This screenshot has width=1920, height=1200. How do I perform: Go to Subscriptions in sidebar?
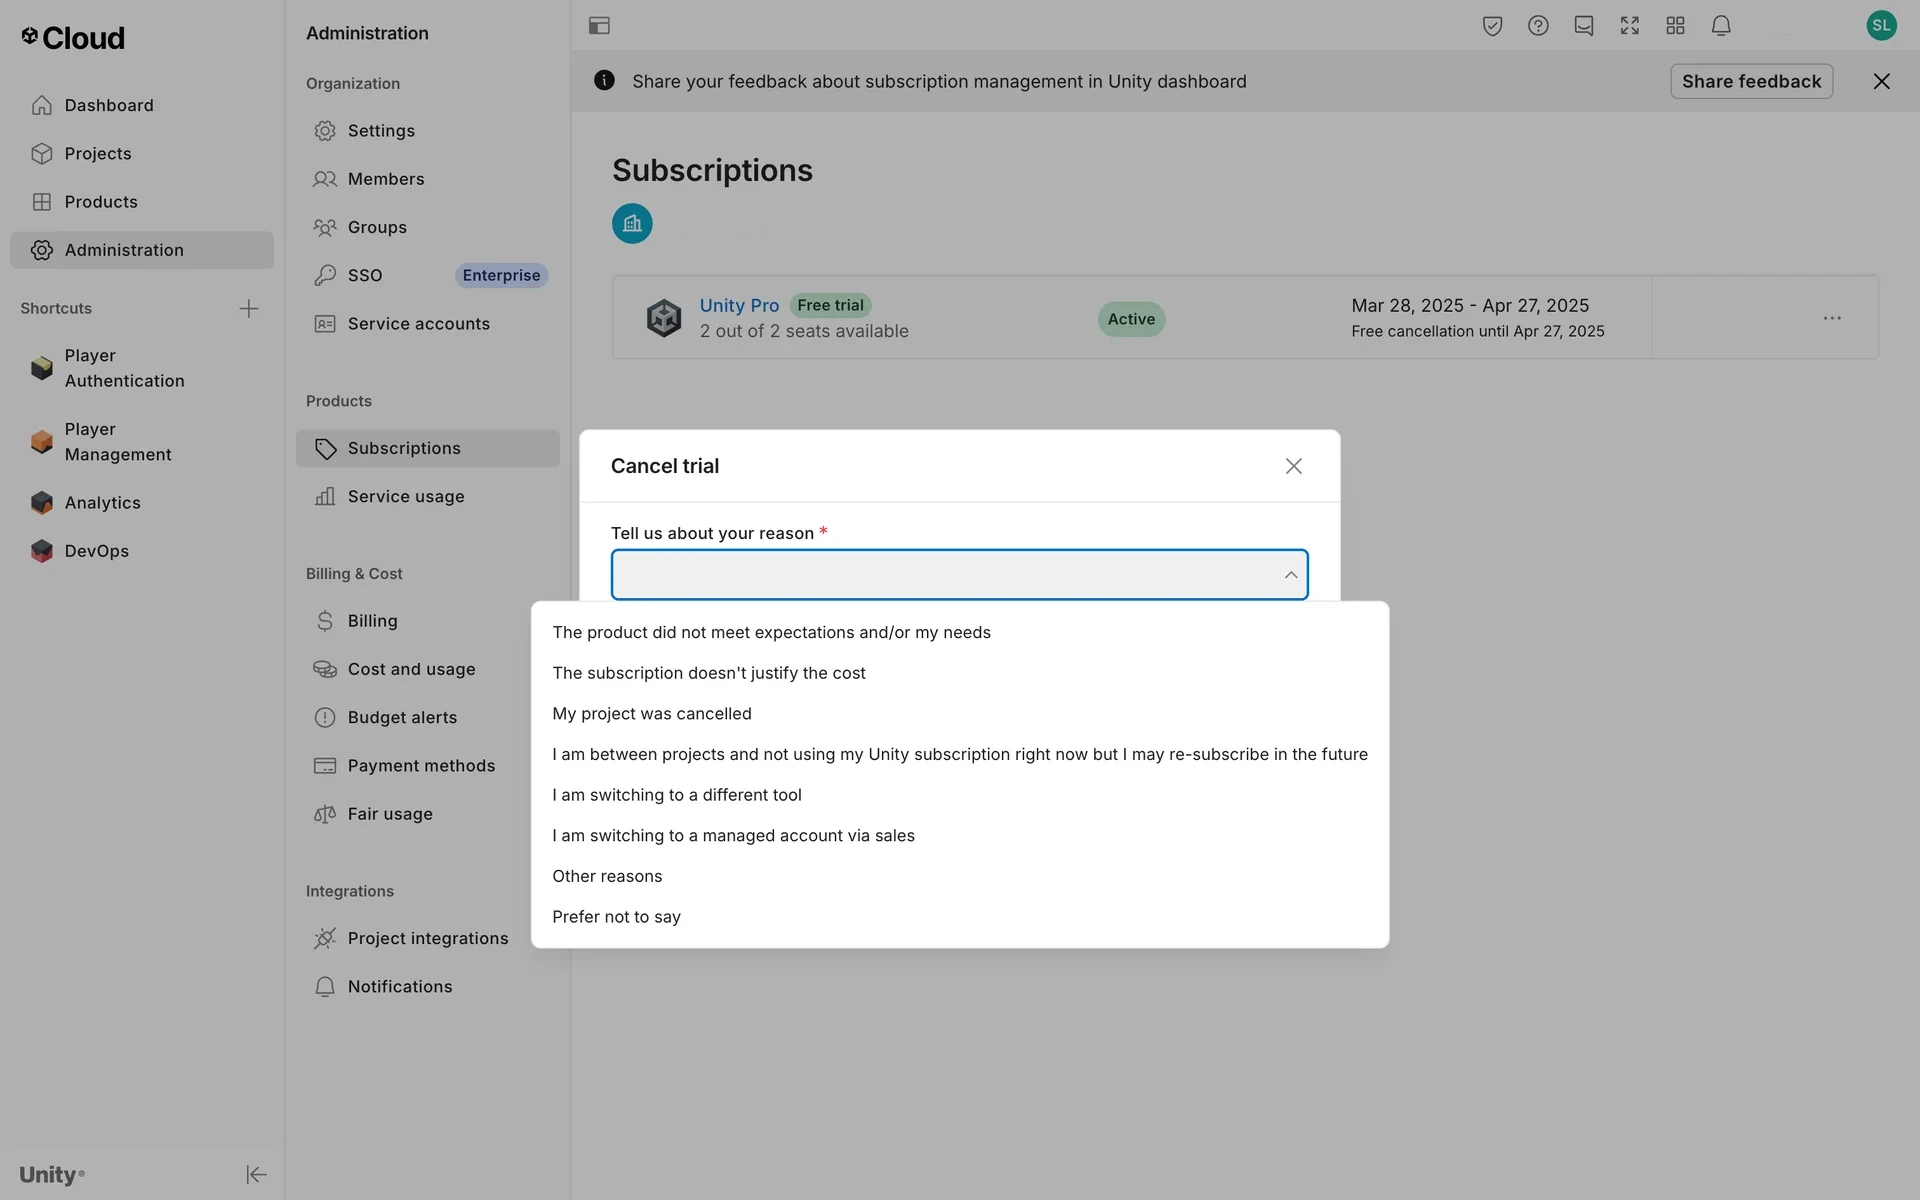(x=427, y=448)
